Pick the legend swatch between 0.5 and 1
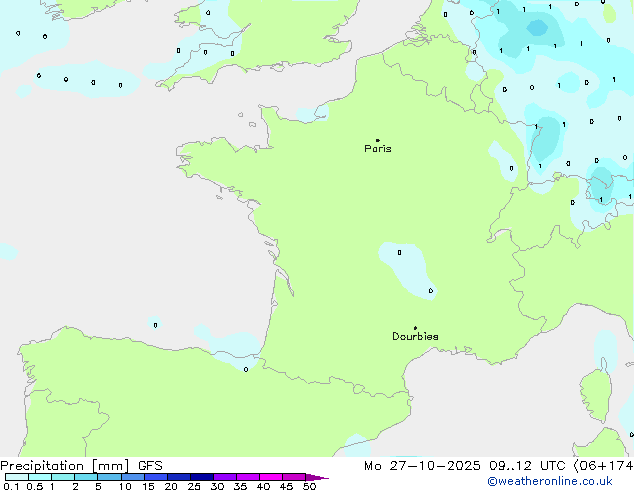 (x=40, y=477)
